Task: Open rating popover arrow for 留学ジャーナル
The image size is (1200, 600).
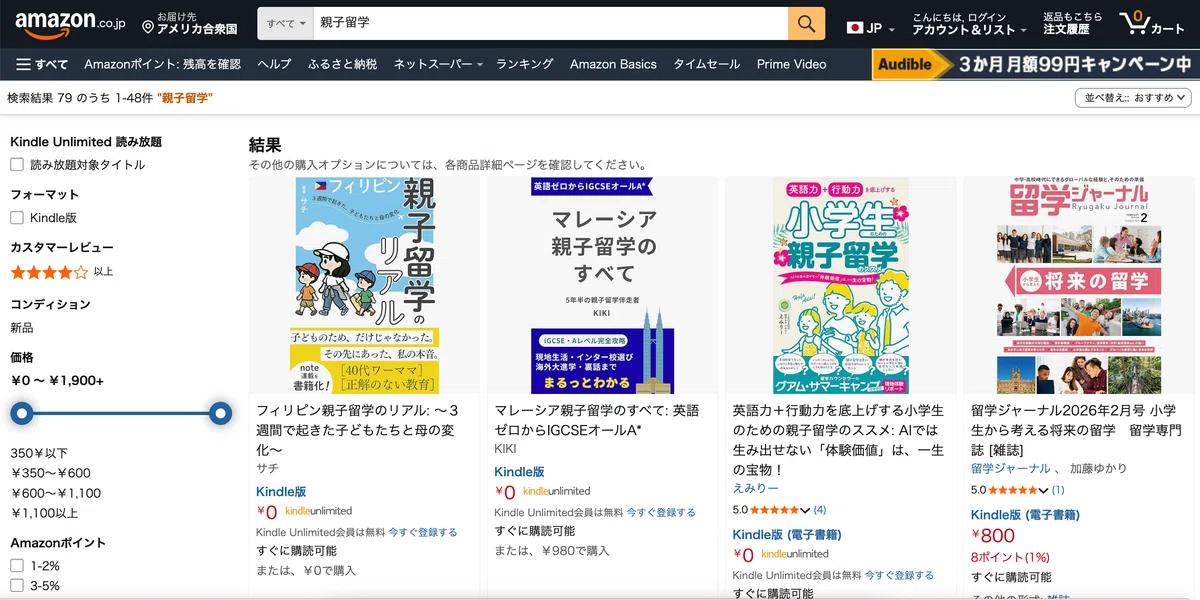Action: [1044, 490]
